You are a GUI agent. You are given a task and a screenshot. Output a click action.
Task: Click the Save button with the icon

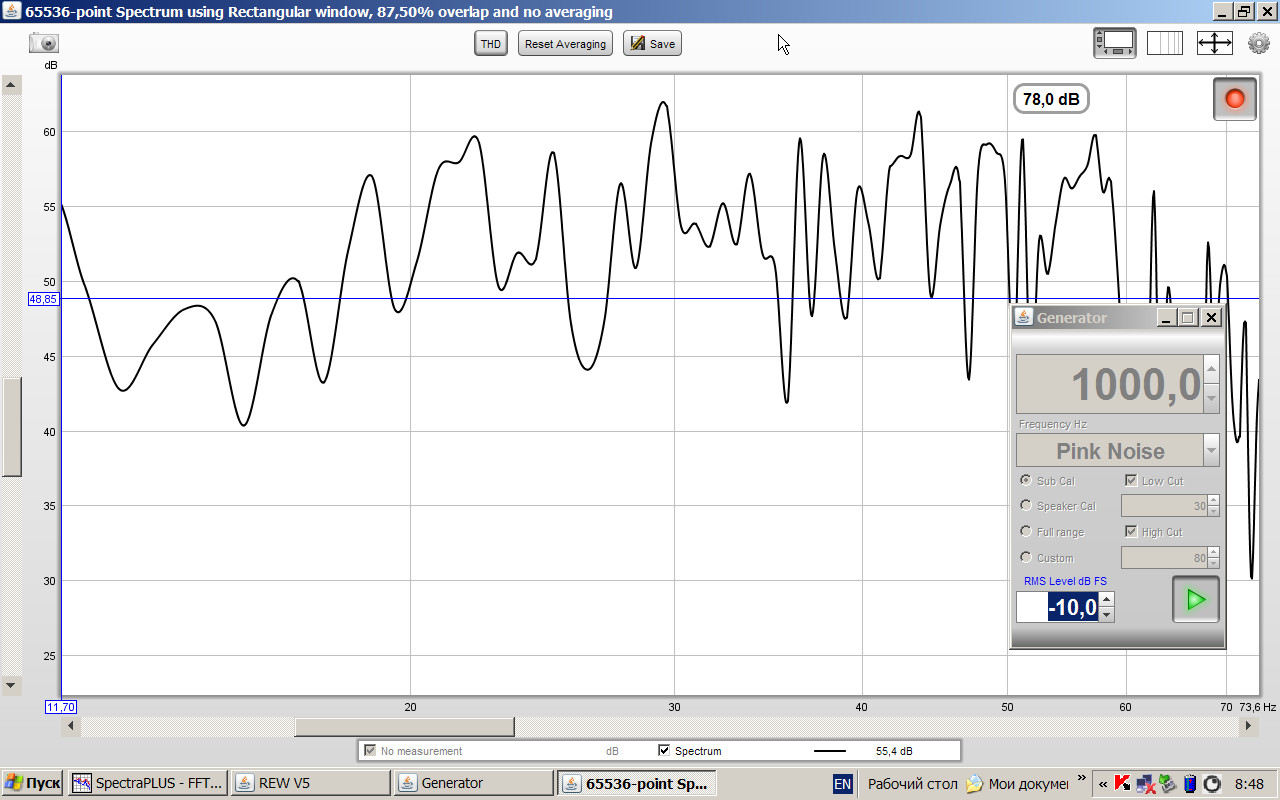point(652,44)
